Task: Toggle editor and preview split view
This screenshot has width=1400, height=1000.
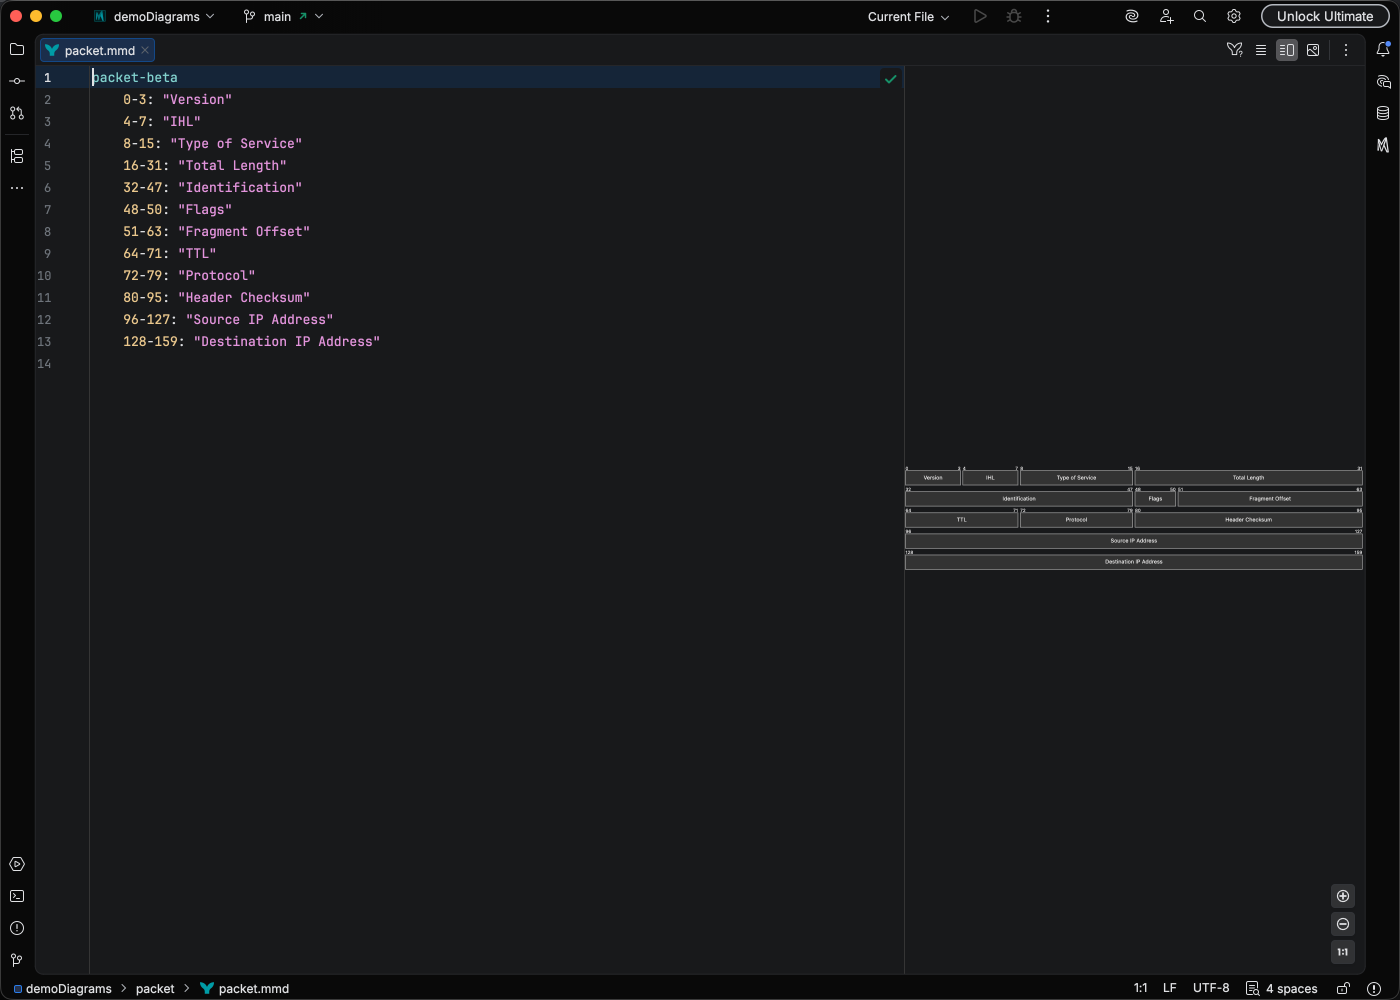Action: tap(1287, 50)
